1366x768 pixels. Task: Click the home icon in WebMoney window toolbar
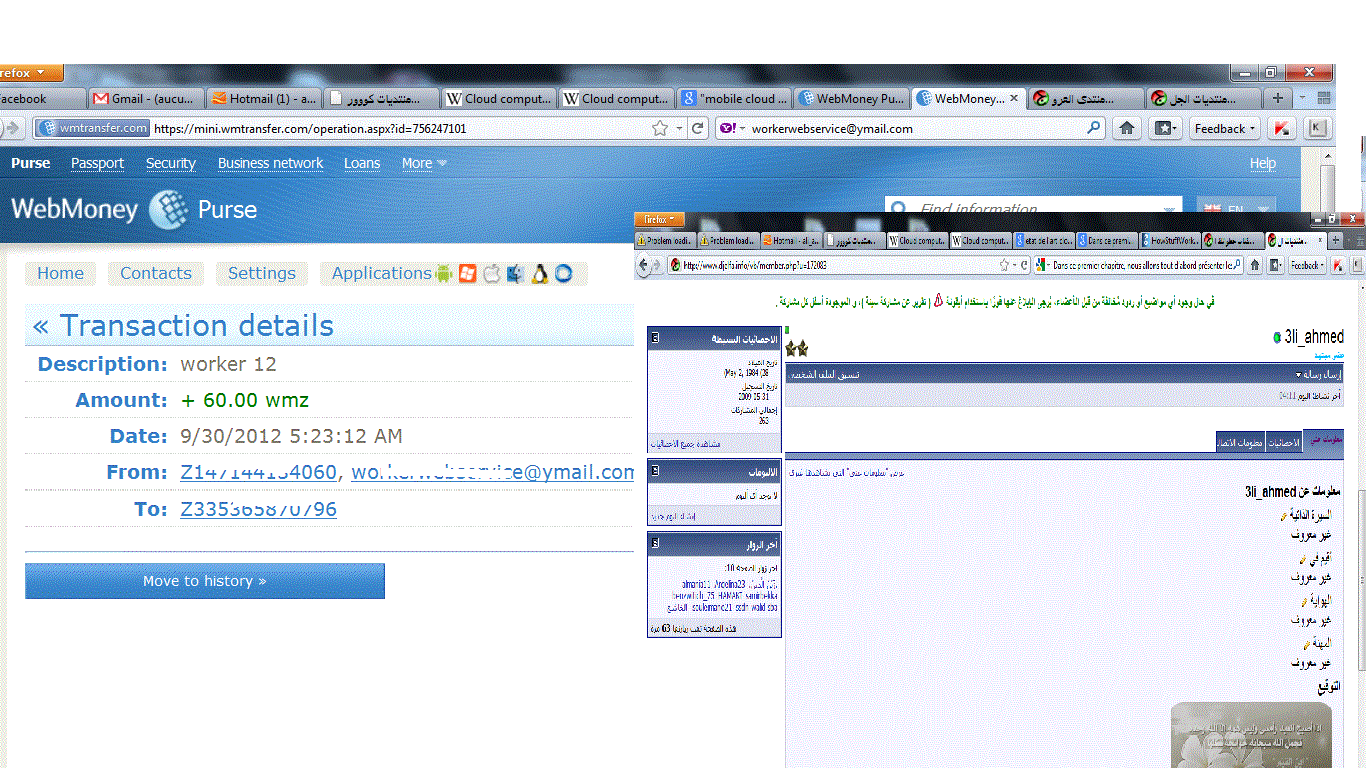1127,128
